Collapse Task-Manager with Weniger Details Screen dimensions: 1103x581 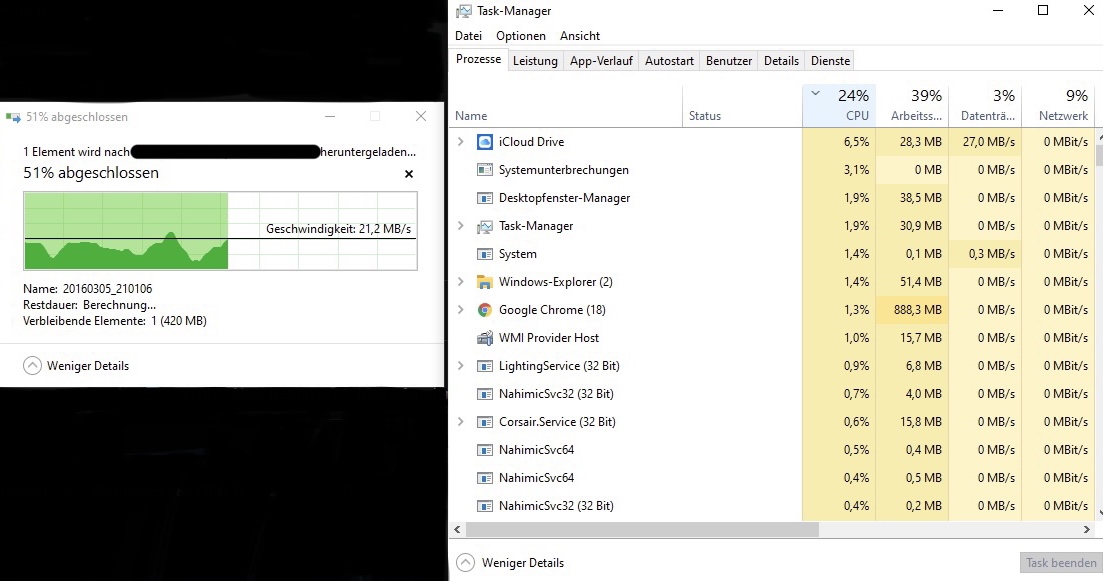[x=510, y=563]
